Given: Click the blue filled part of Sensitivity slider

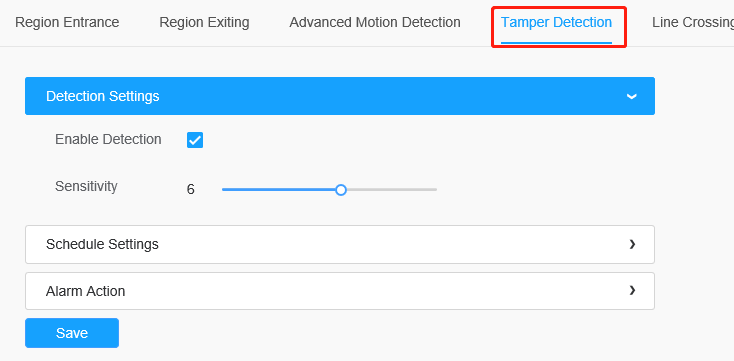Looking at the screenshot, I should pos(279,190).
